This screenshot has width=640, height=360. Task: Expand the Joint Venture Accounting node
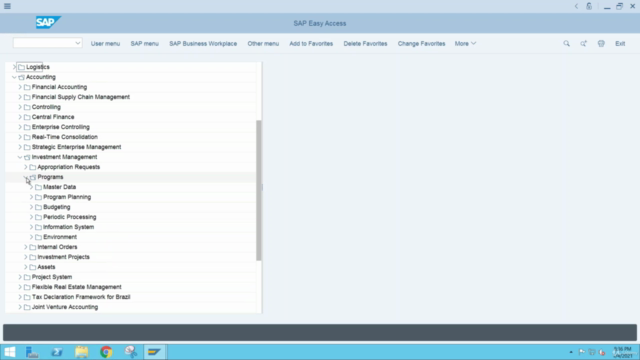click(20, 307)
